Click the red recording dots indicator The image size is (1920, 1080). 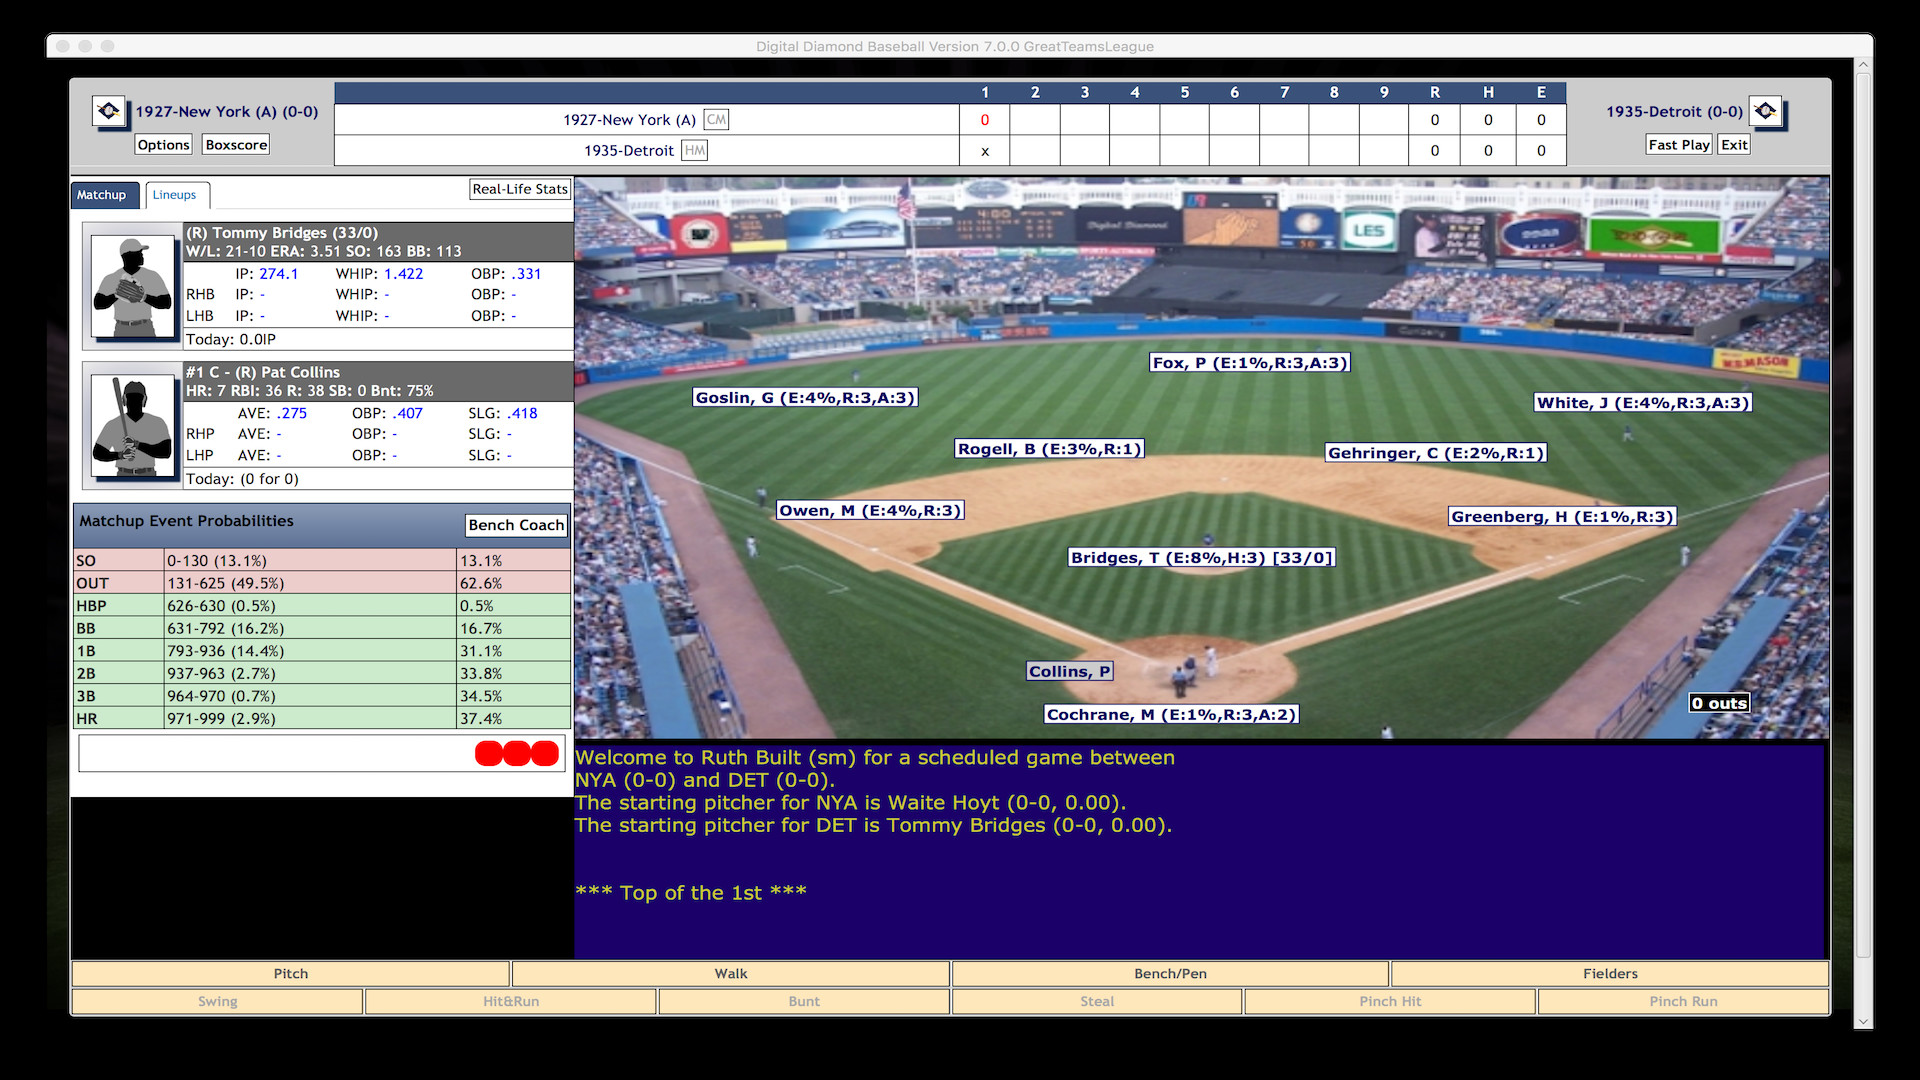tap(517, 753)
